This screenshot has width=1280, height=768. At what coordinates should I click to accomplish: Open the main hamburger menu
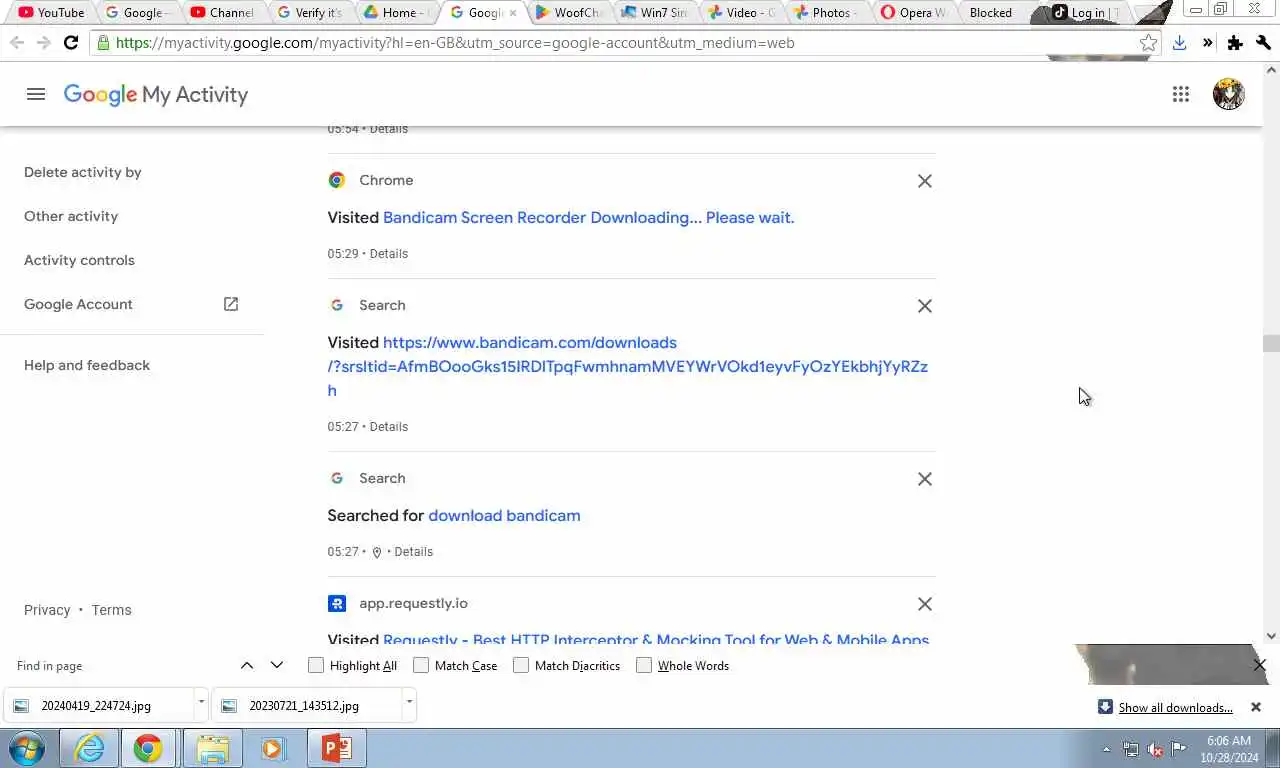click(36, 94)
